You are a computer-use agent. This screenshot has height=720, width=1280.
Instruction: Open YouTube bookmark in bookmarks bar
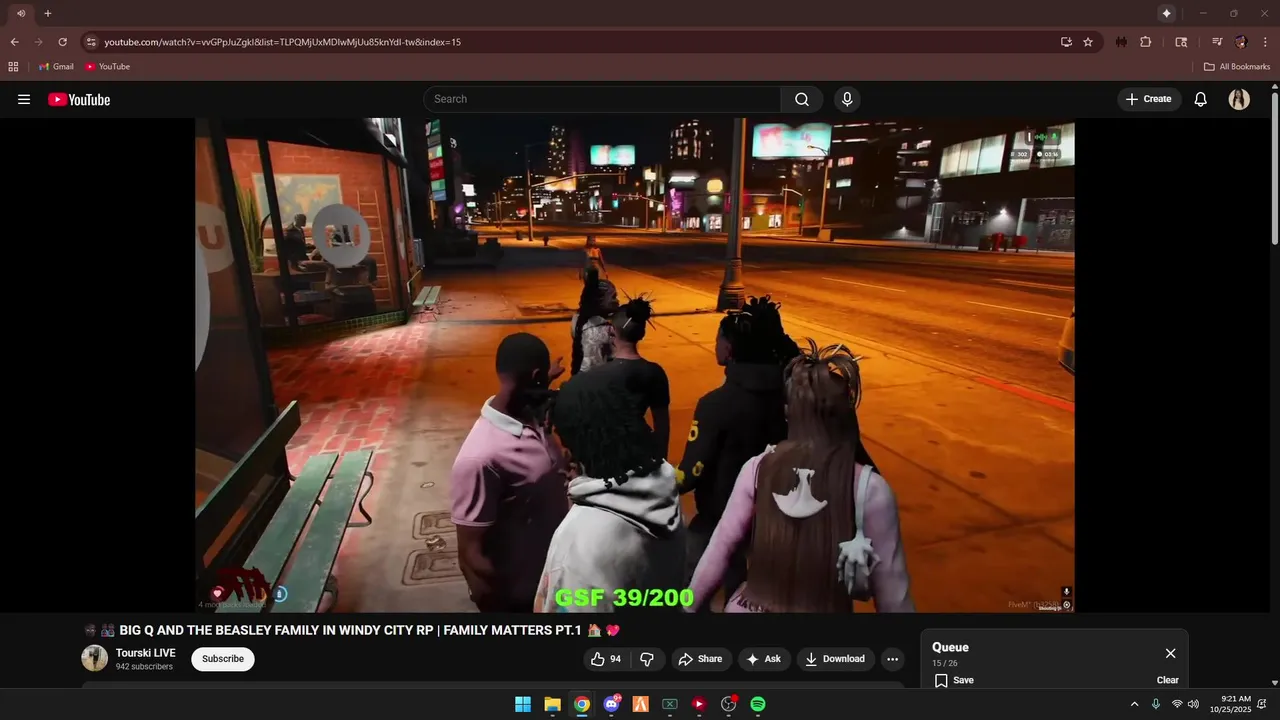pyautogui.click(x=108, y=66)
